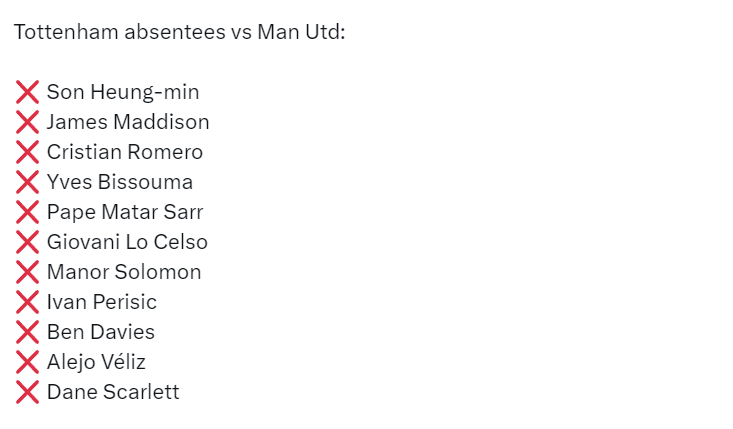Image resolution: width=733 pixels, height=429 pixels.
Task: Click the red cross beside Yves Bissouma
Action: click(27, 182)
